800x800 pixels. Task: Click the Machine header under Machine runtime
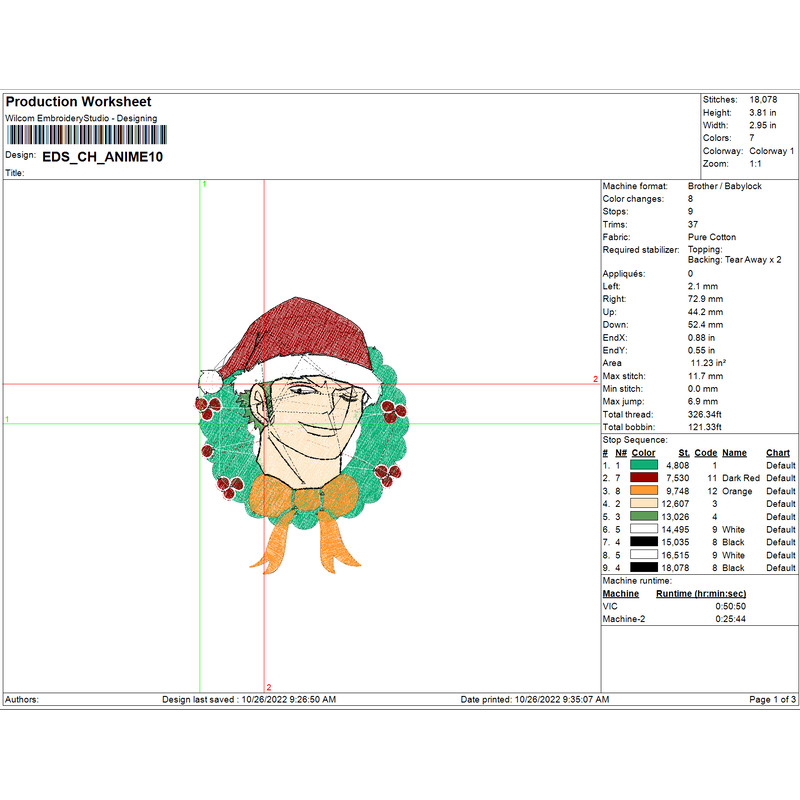coord(620,594)
